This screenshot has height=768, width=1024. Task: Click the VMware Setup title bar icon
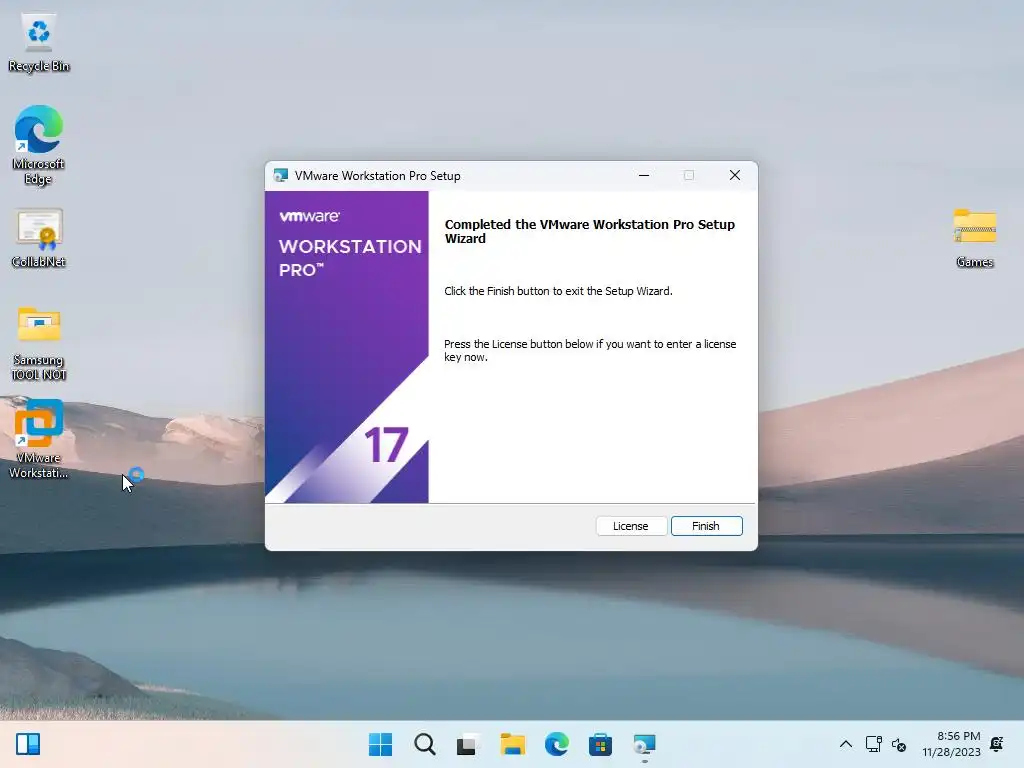point(281,175)
